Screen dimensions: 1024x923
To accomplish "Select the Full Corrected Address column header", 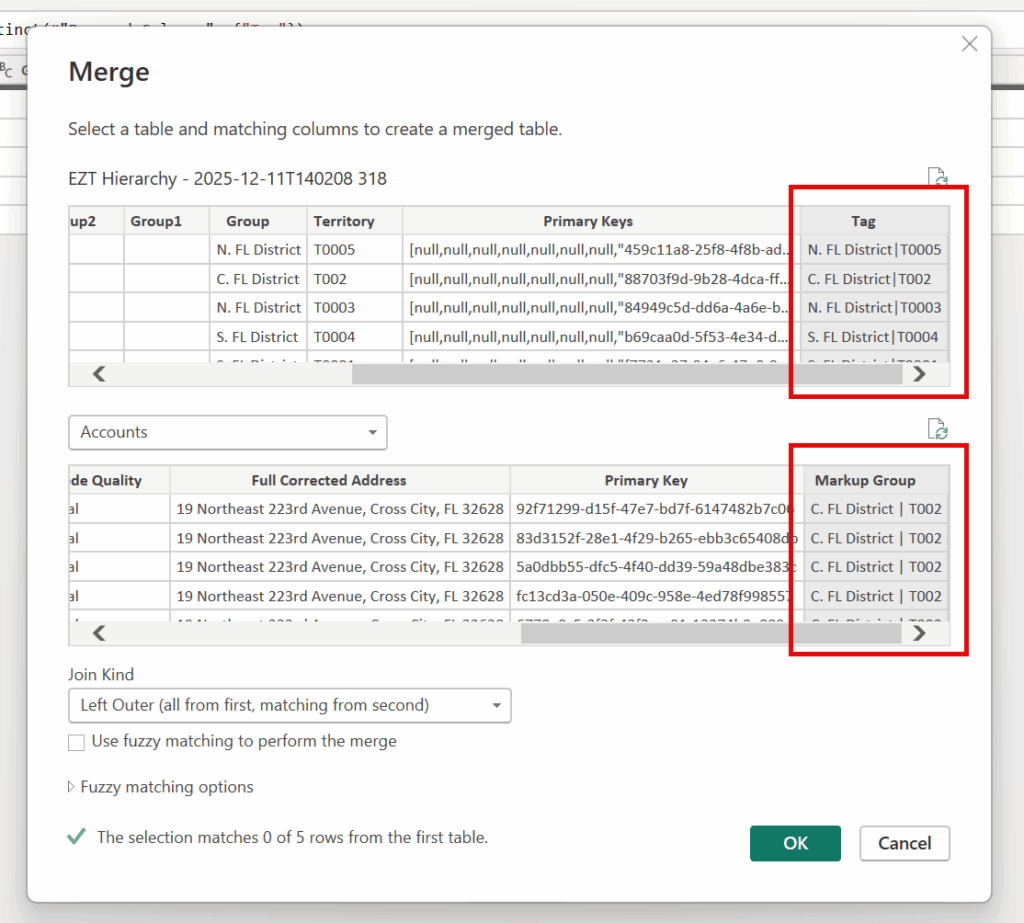I will 340,480.
